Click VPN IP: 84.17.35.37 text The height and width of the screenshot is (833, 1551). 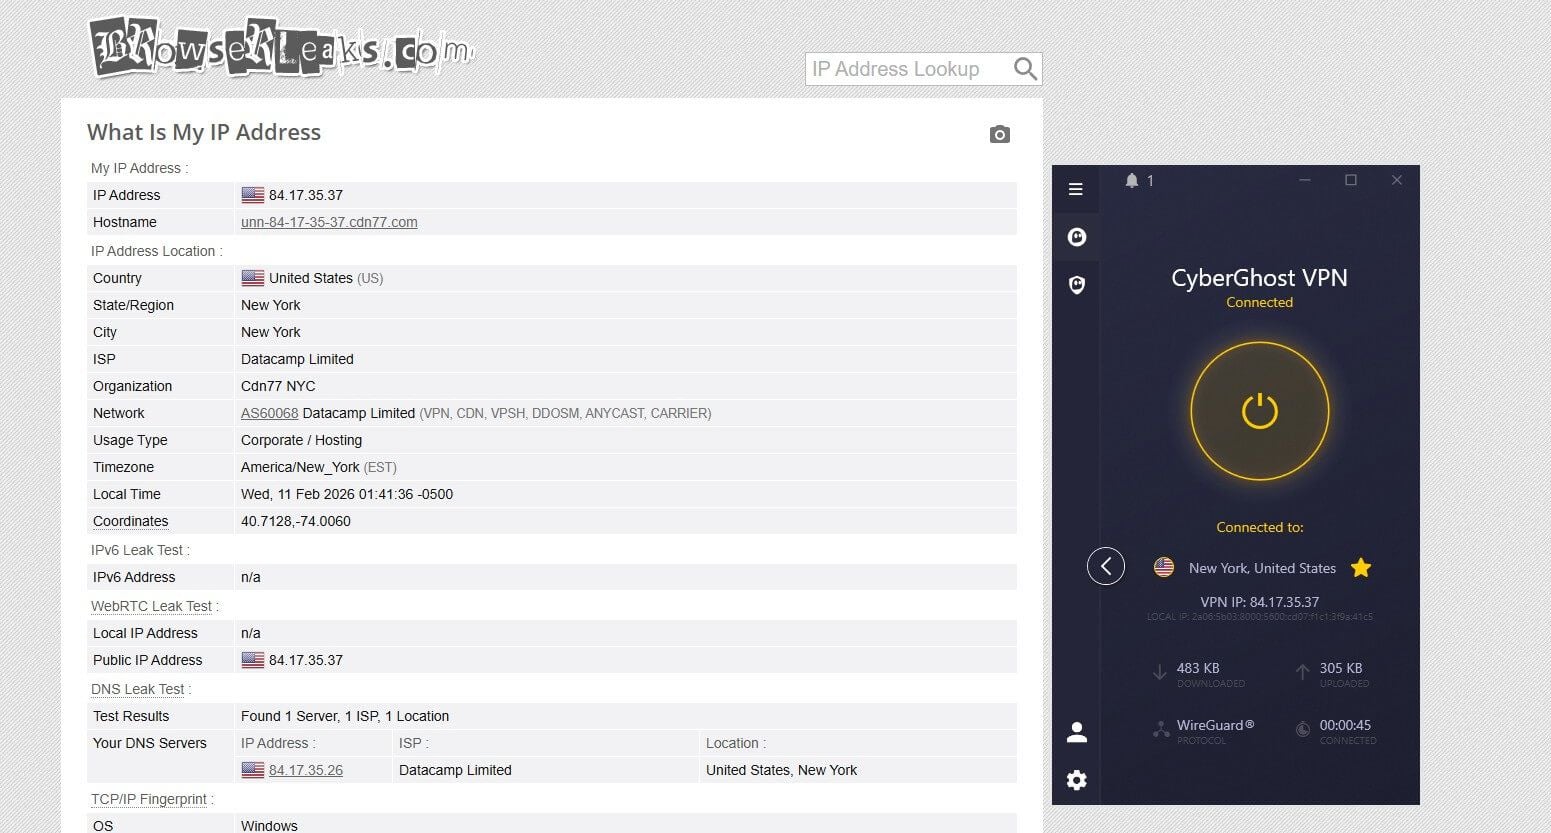point(1259,602)
